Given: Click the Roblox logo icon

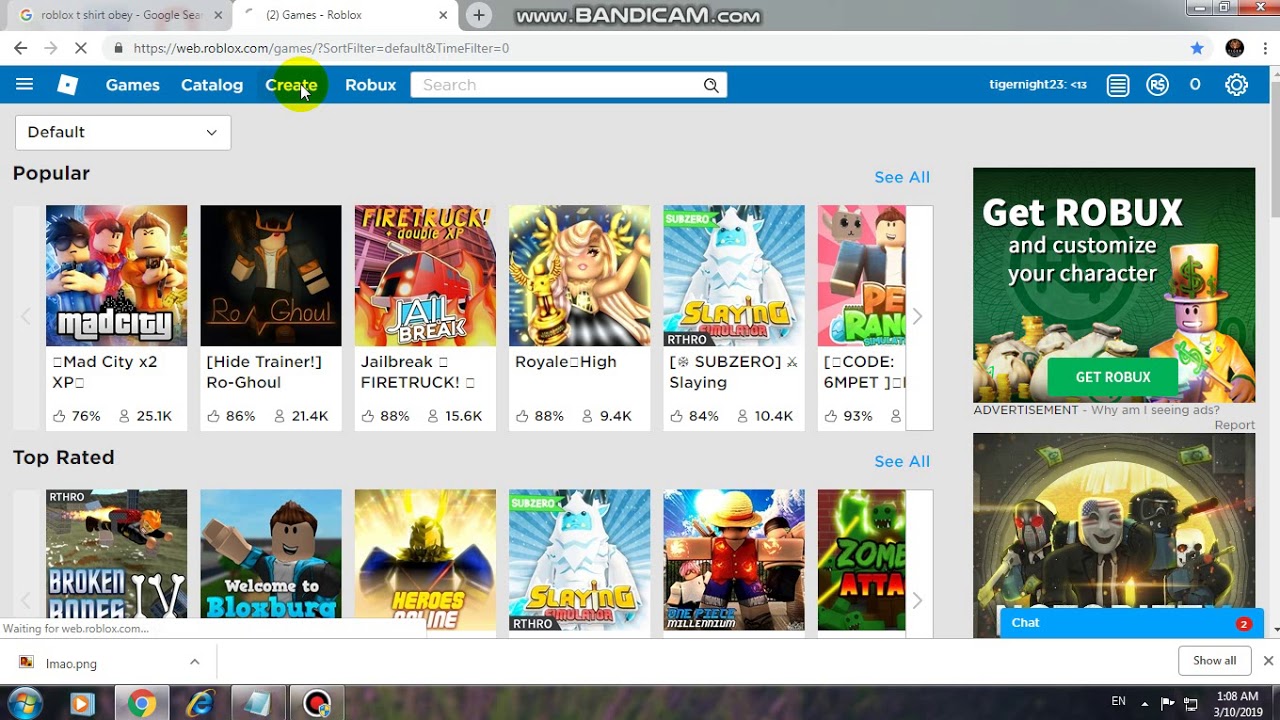Looking at the screenshot, I should click(67, 85).
